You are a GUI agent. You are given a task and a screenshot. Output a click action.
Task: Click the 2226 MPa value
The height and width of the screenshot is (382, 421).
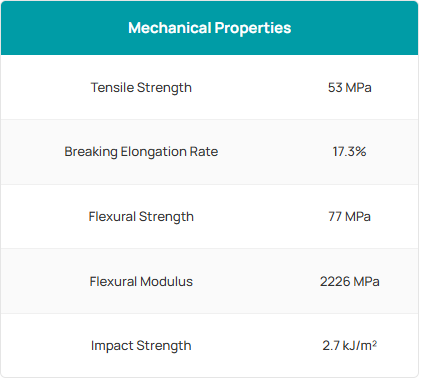point(350,282)
